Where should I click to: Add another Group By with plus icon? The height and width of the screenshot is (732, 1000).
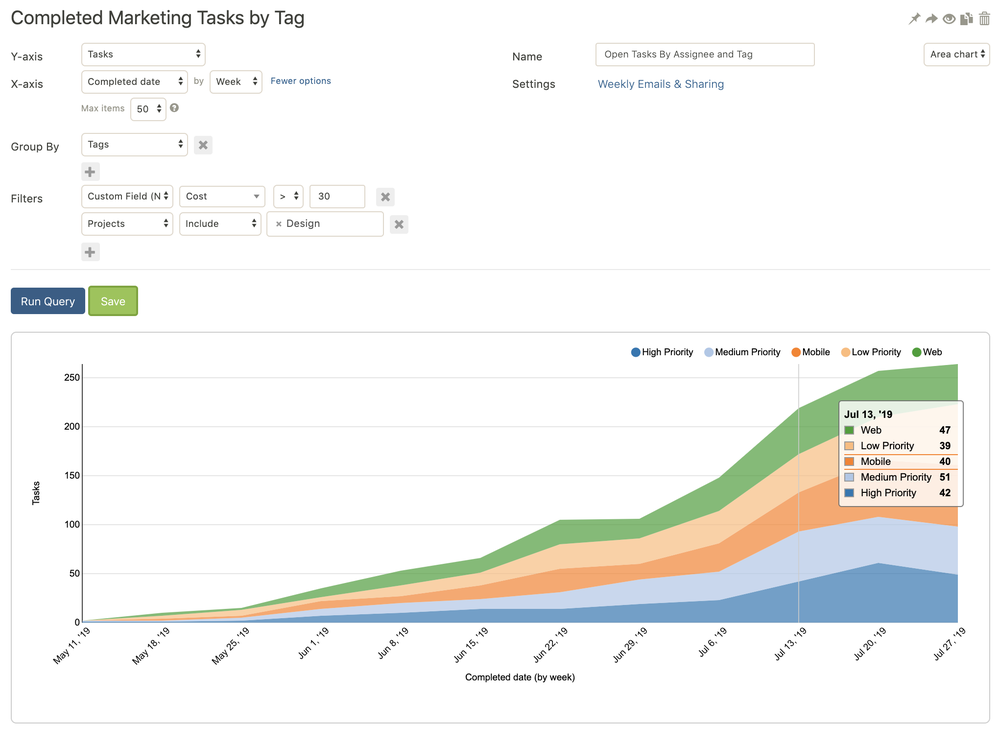point(90,172)
